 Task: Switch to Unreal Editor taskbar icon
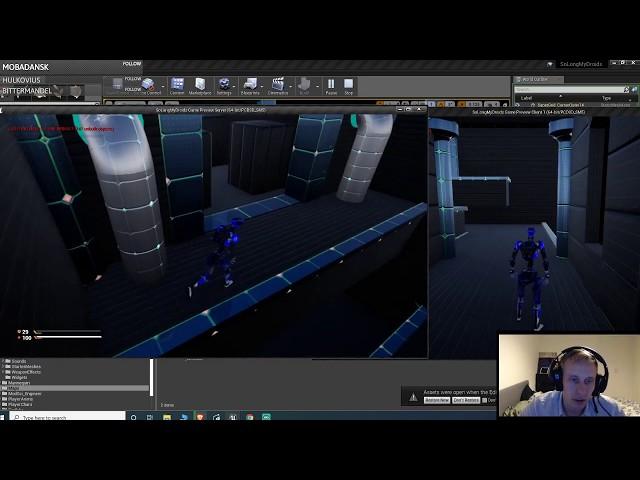(x=233, y=417)
